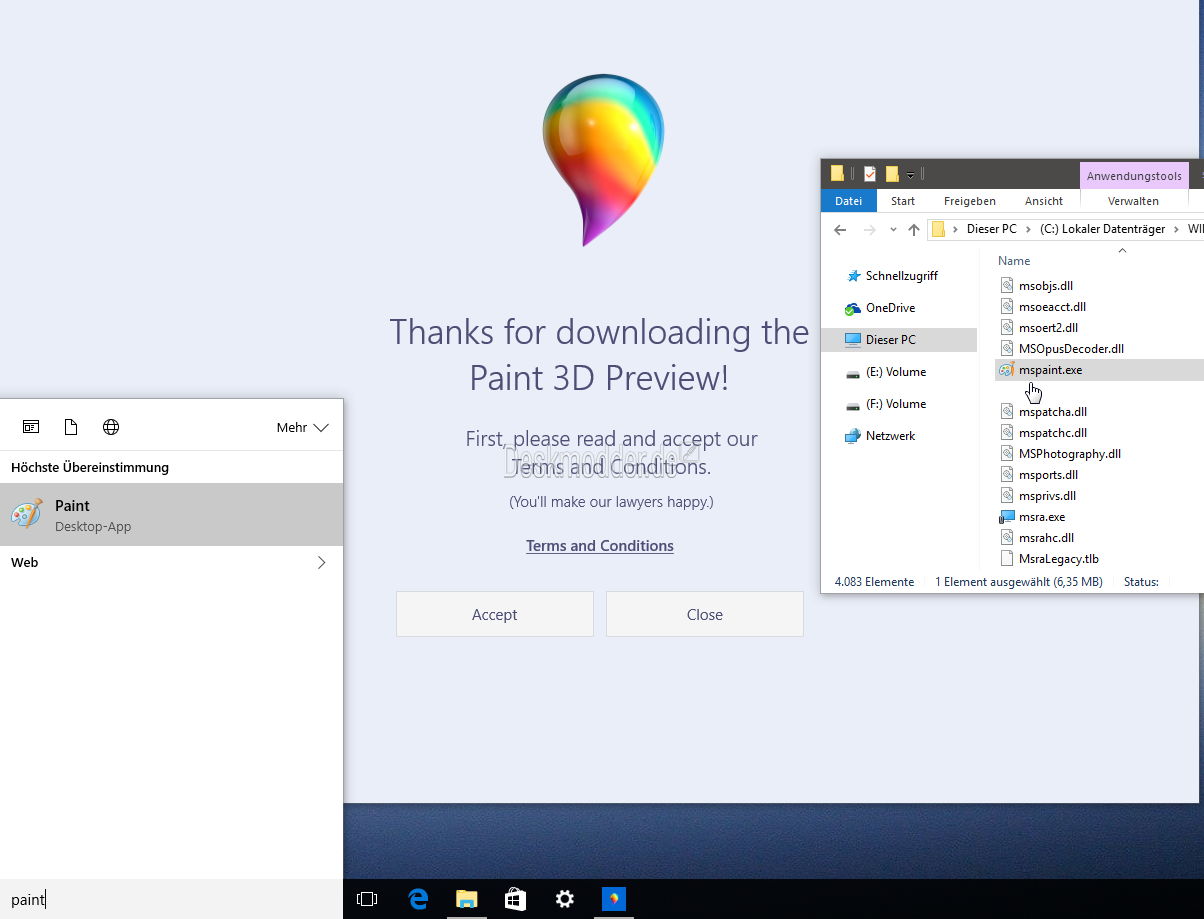Open the Terms and Conditions link
This screenshot has height=919, width=1204.
click(600, 546)
